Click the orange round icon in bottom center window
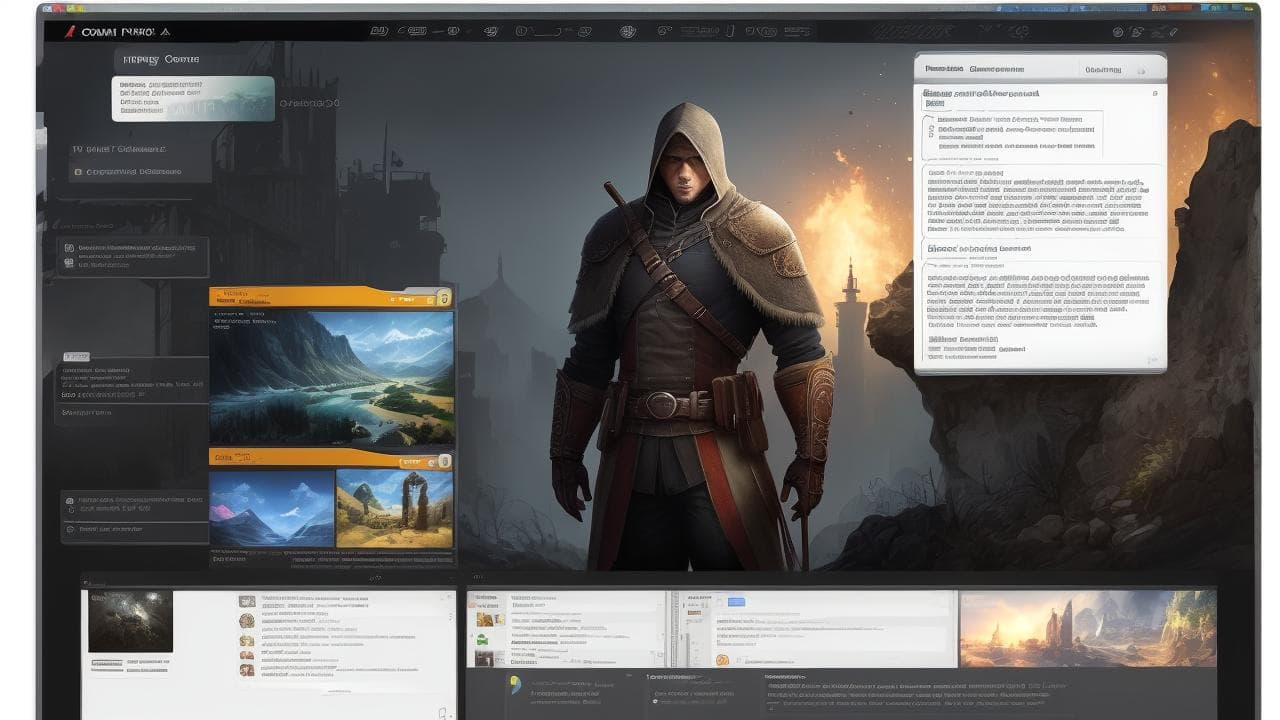Viewport: 1280px width, 720px height. pyautogui.click(x=722, y=659)
